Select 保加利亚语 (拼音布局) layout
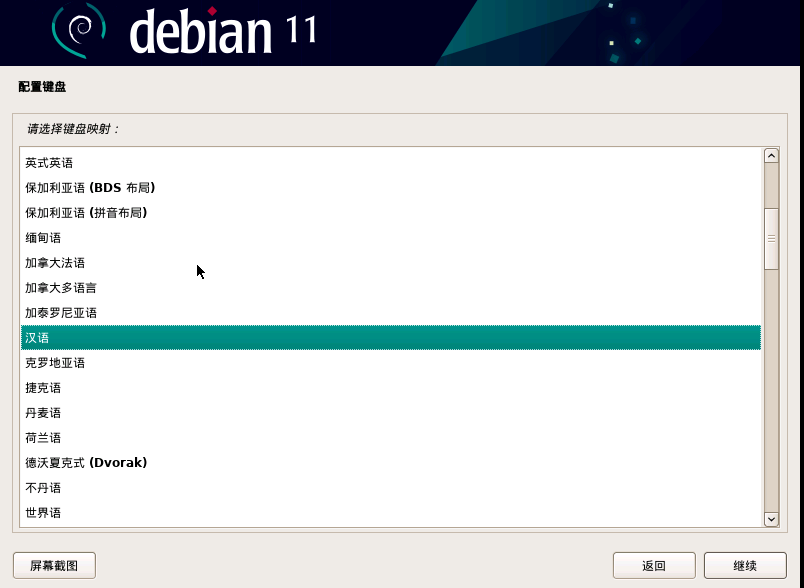804x588 pixels. click(x=391, y=213)
